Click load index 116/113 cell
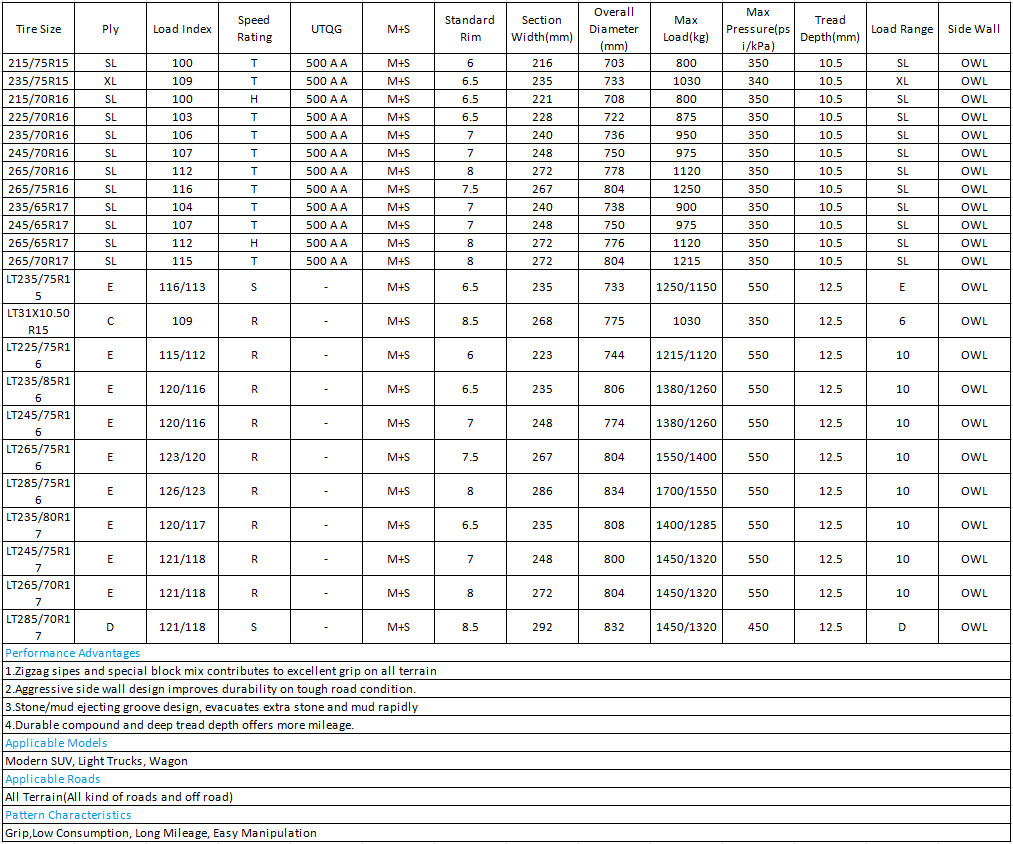The image size is (1013, 844). coord(182,287)
